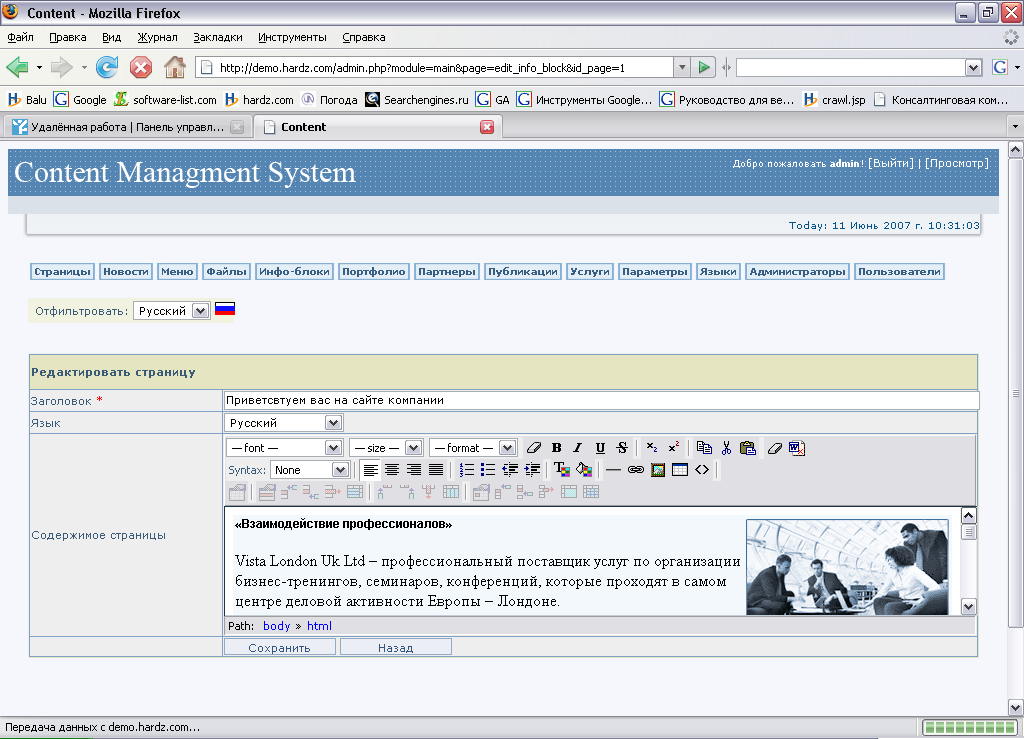Click the scissors cut icon
Screen dimensions: 1026x739
pos(726,448)
